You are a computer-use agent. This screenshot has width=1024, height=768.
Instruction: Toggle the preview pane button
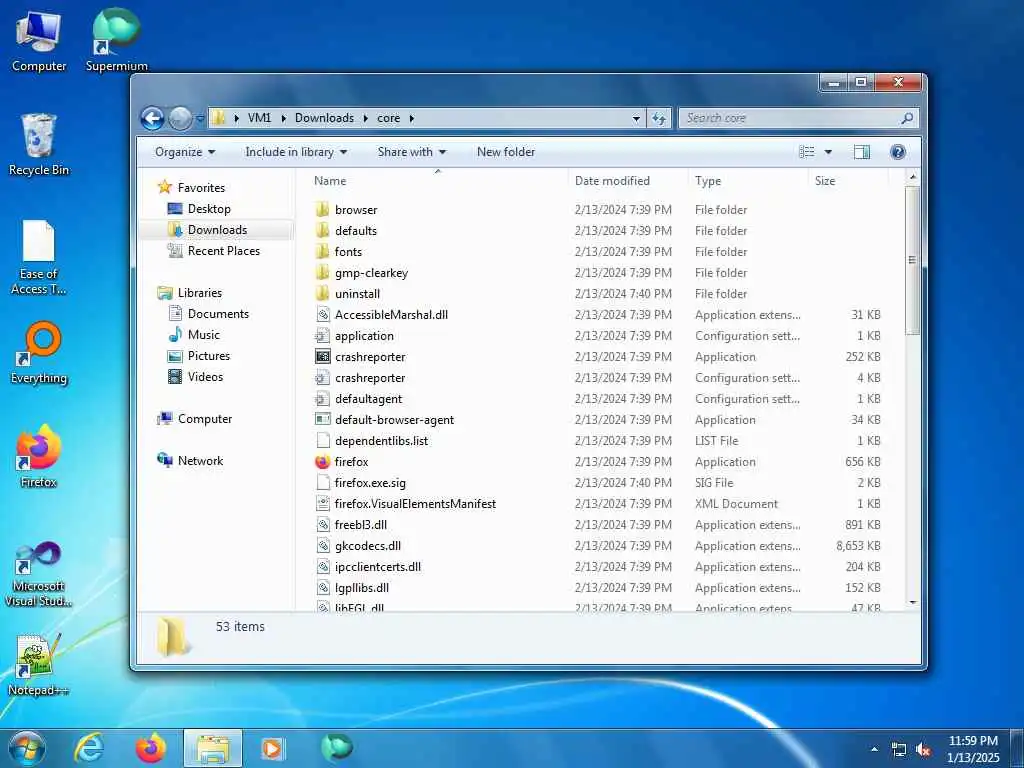pos(861,152)
